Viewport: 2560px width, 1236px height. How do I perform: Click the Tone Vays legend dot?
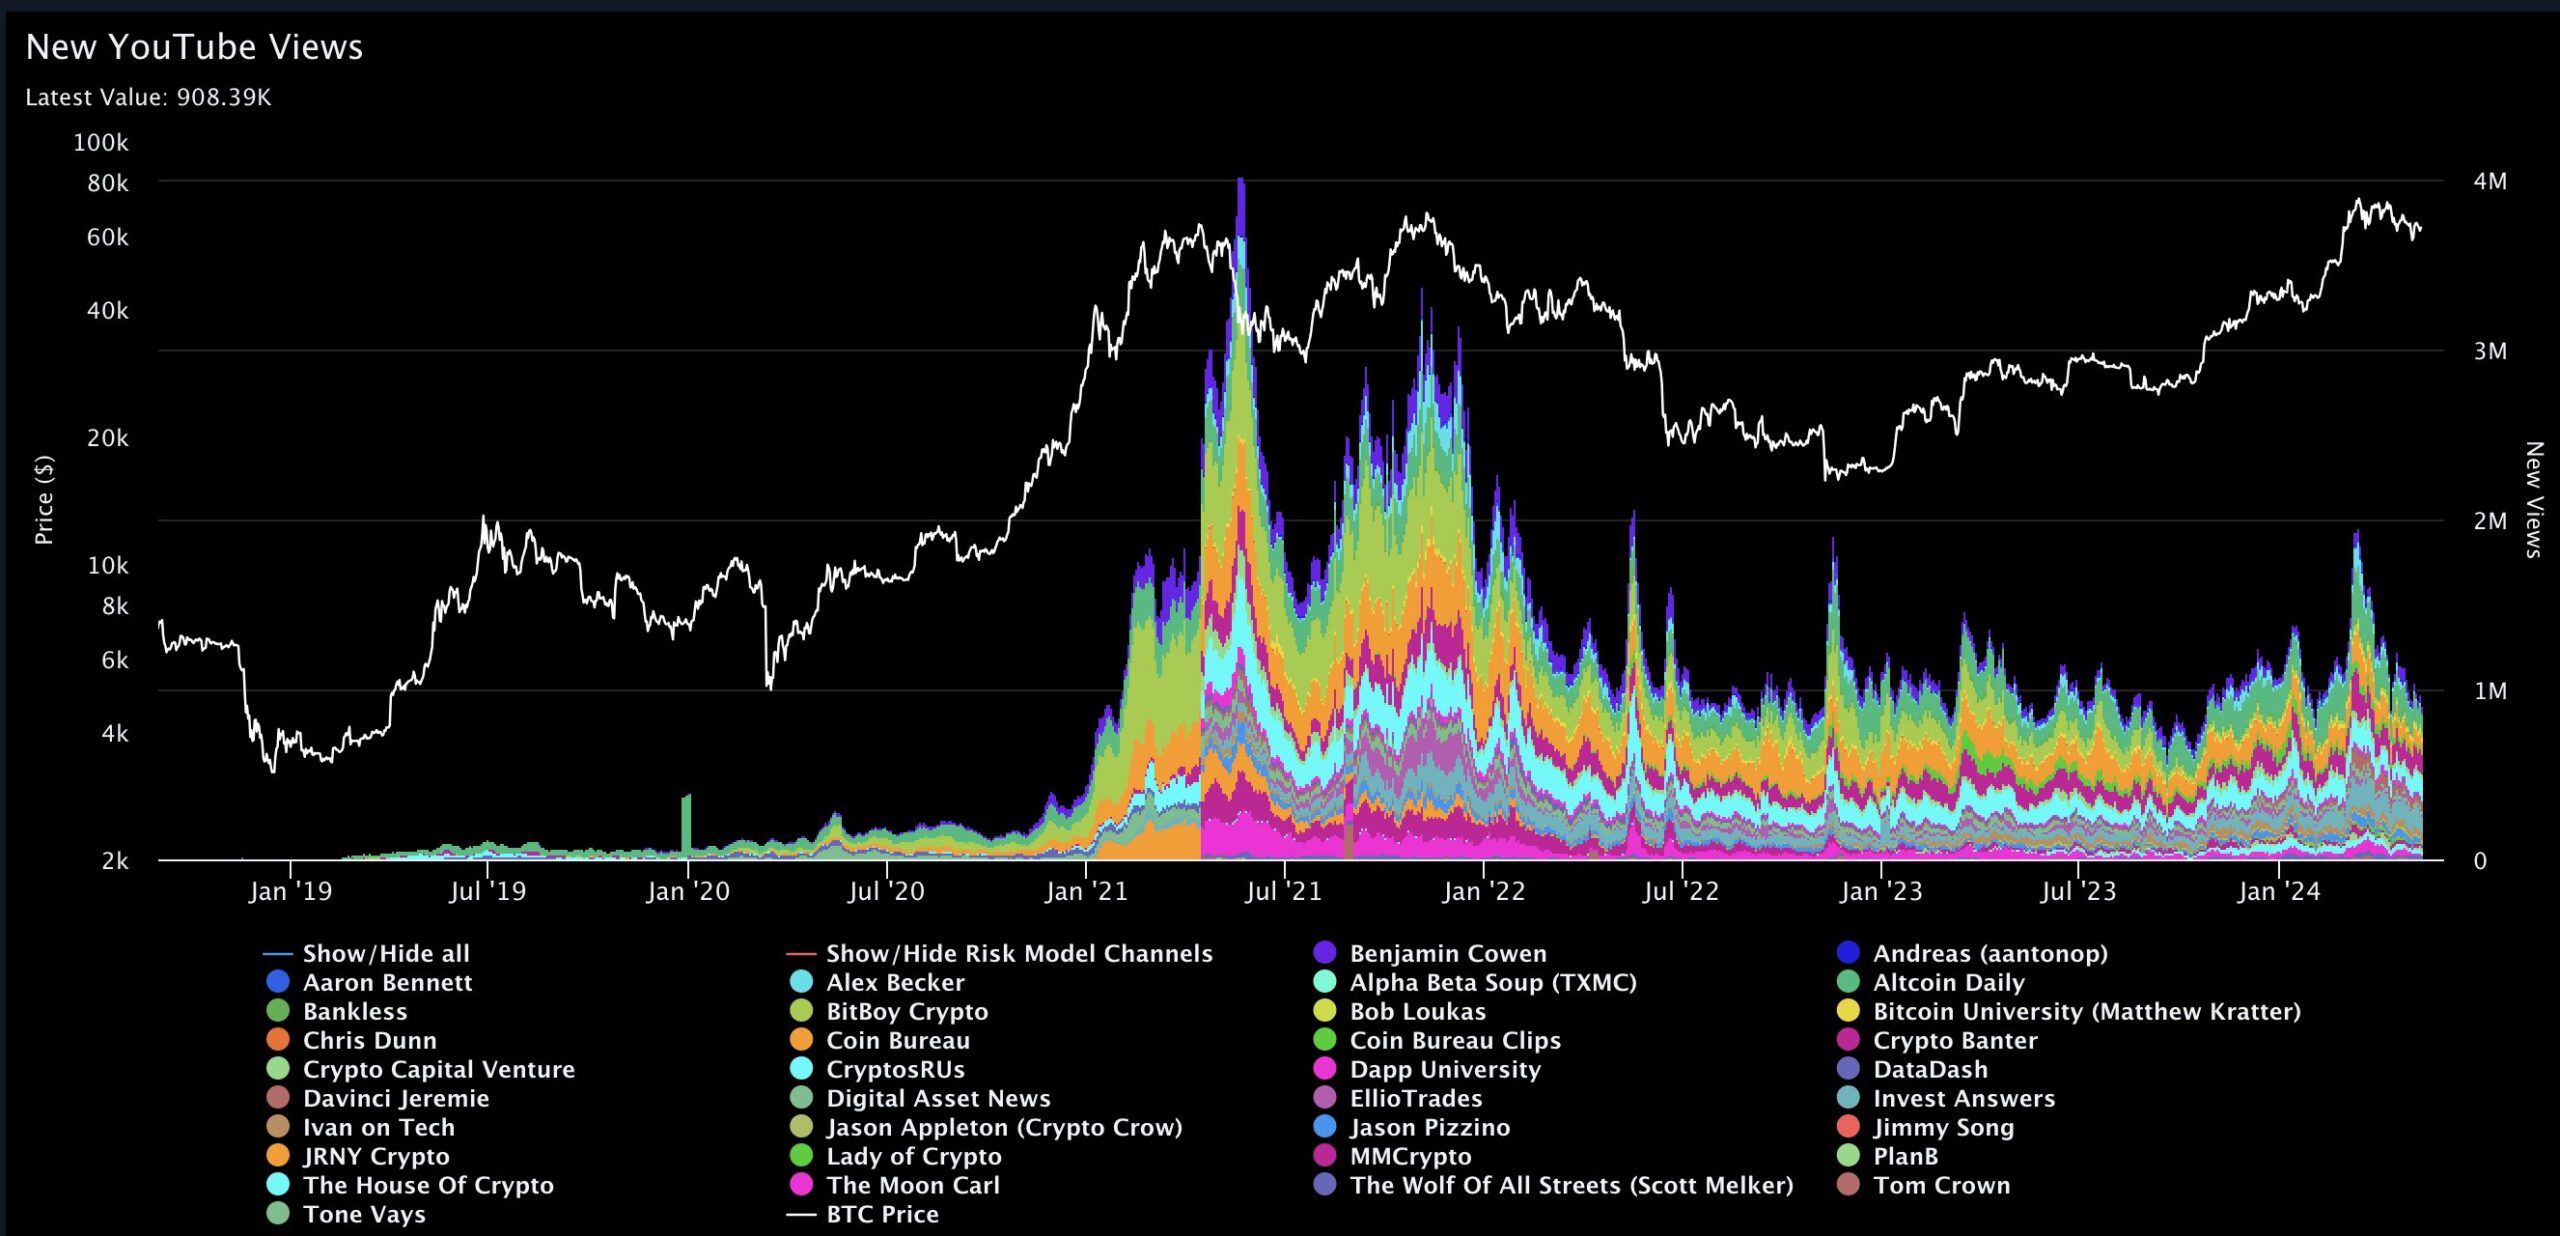278,1214
